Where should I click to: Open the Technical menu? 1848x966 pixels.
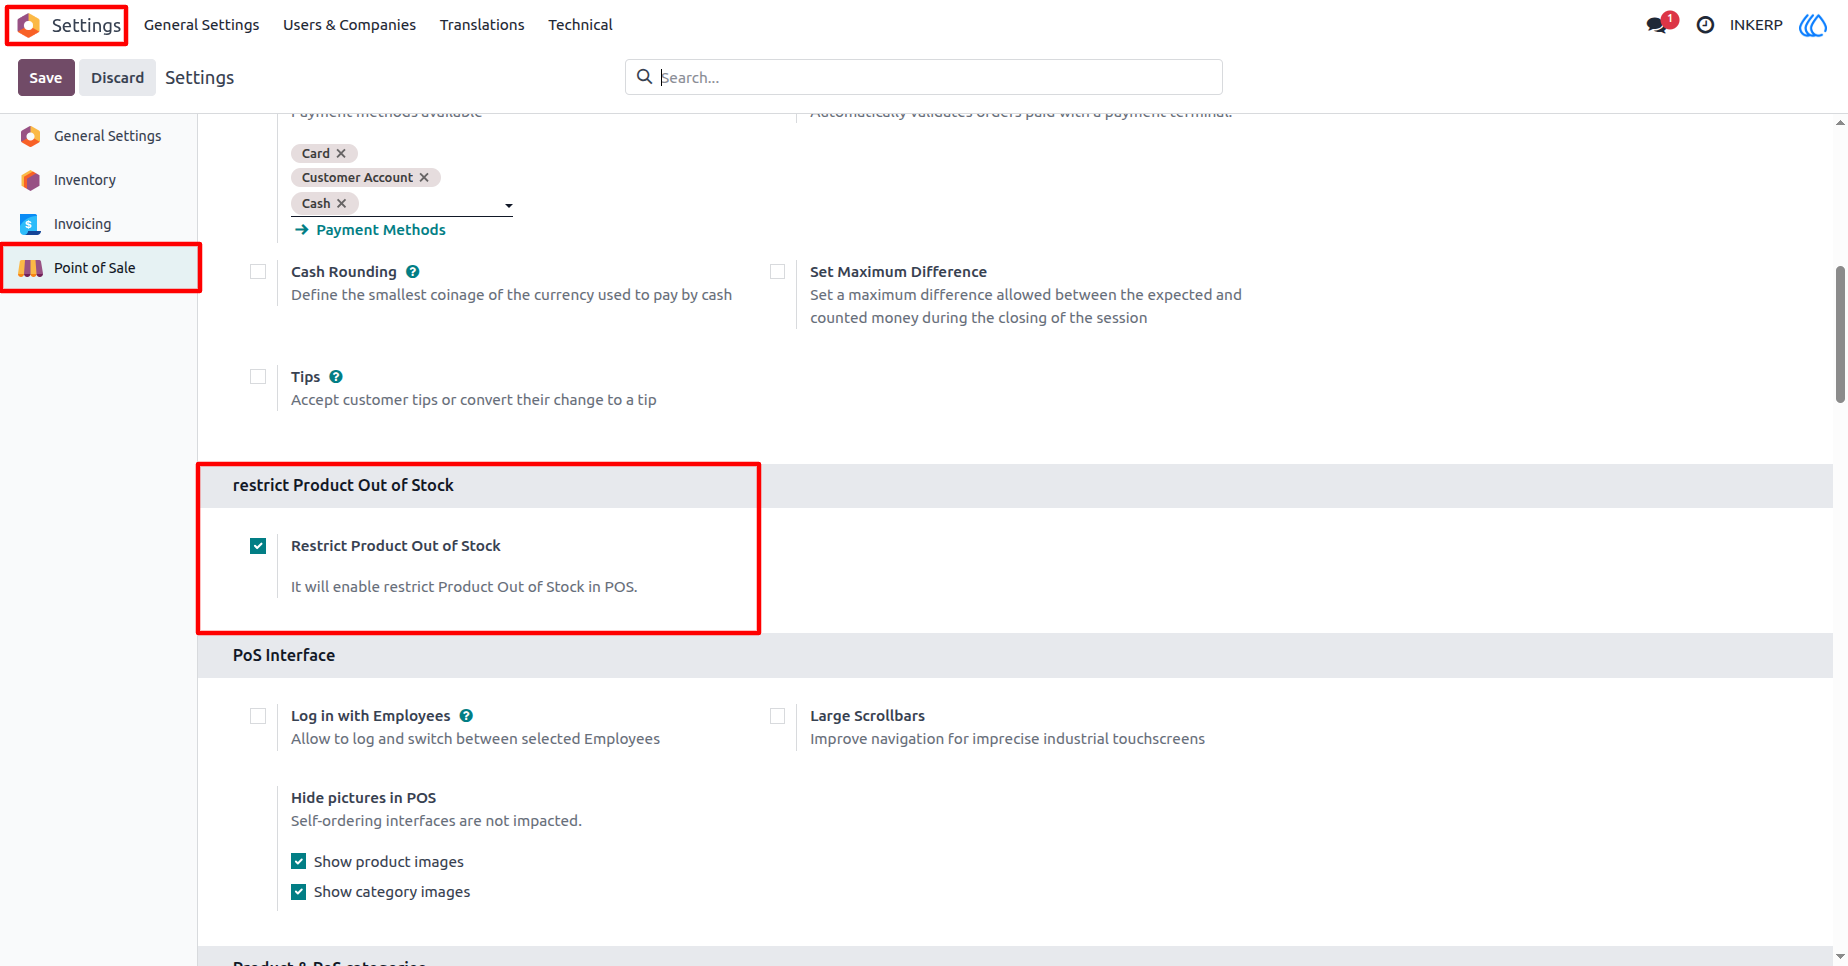(580, 25)
